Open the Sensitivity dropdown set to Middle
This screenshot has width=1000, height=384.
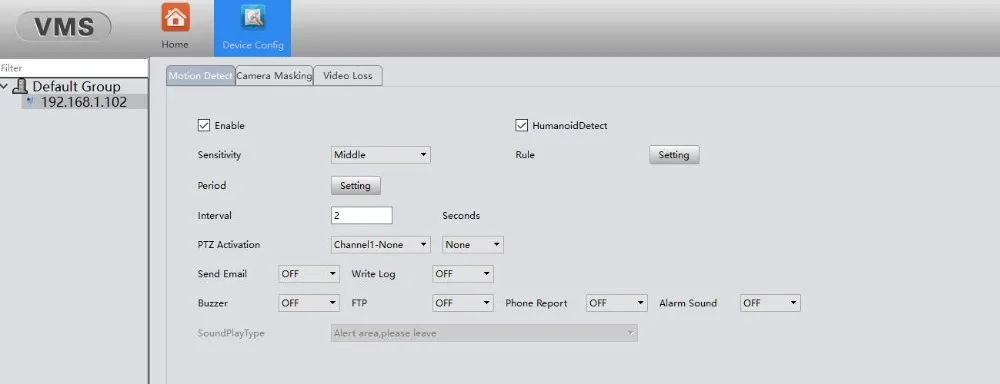point(381,154)
